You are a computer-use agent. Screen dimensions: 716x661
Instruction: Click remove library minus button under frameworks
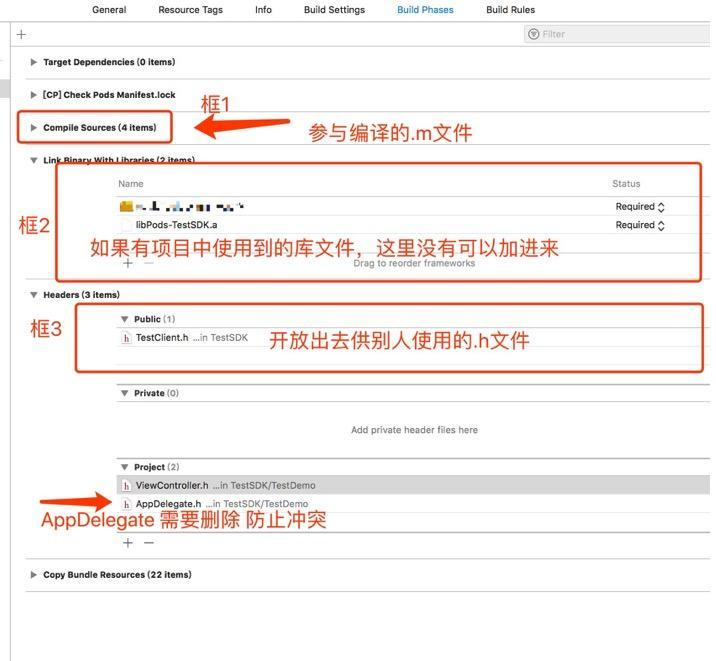click(x=149, y=263)
